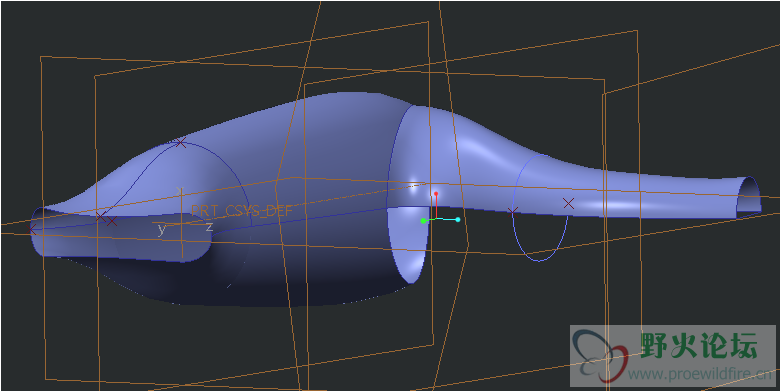
Task: Select the X point marker atop the left arc
Action: point(180,142)
